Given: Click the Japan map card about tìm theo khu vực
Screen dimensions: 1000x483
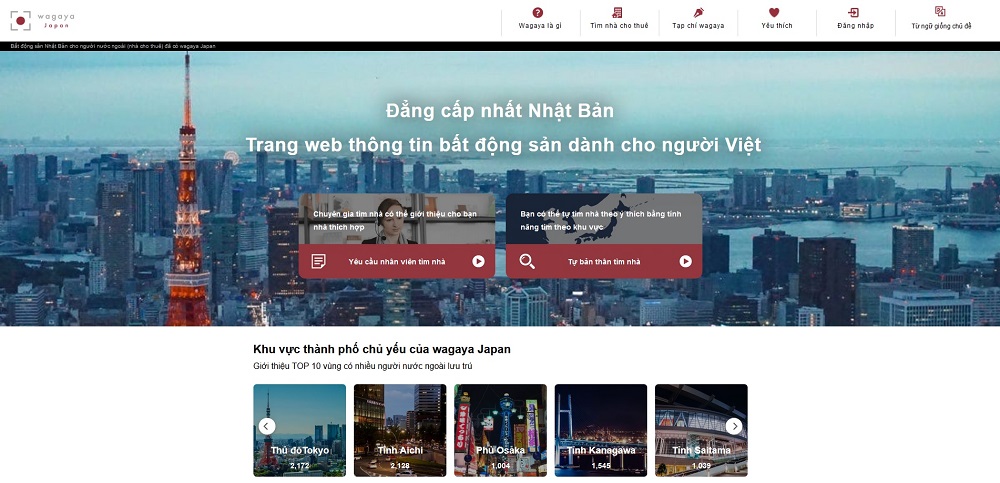Looking at the screenshot, I should tap(604, 219).
